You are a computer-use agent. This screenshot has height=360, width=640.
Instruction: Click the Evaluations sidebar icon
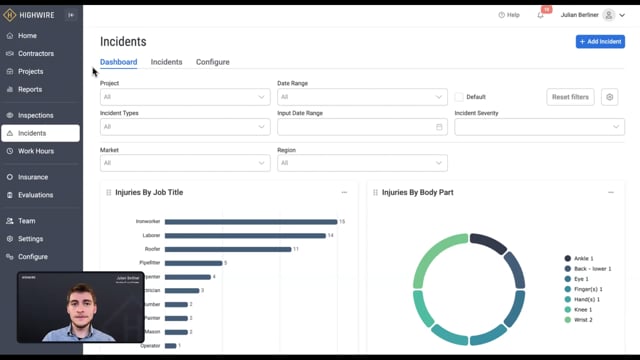(10, 195)
